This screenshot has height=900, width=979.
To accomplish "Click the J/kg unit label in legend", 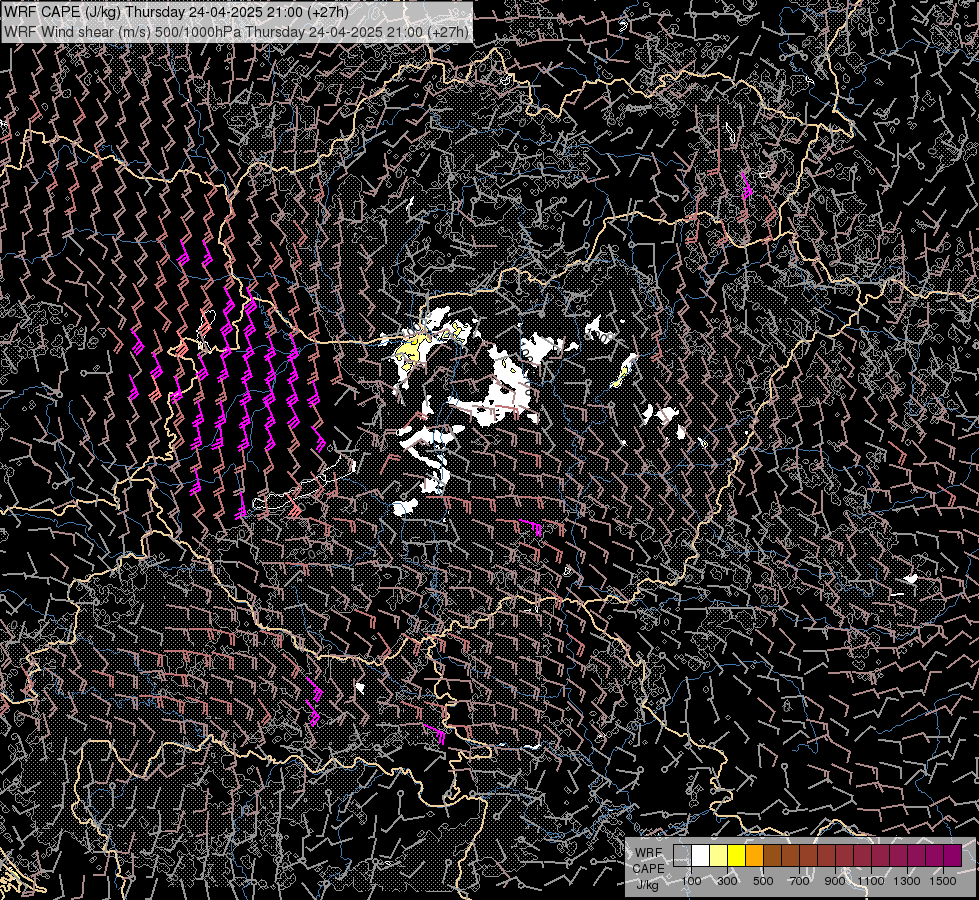I will [x=647, y=885].
